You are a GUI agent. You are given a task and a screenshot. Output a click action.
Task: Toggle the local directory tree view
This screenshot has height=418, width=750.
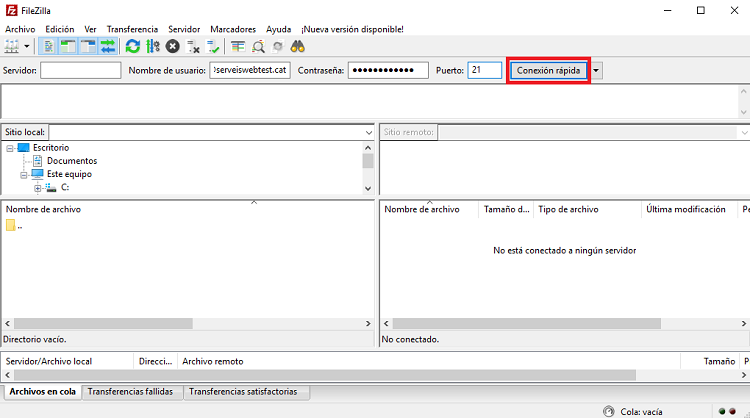tap(68, 46)
